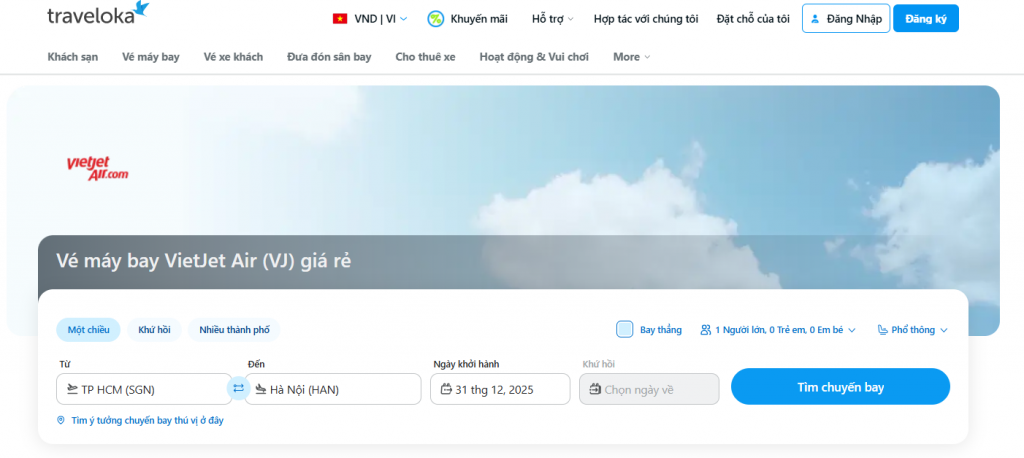Click the takeoff plane icon in Từ field
The height and width of the screenshot is (458, 1024).
coord(72,389)
